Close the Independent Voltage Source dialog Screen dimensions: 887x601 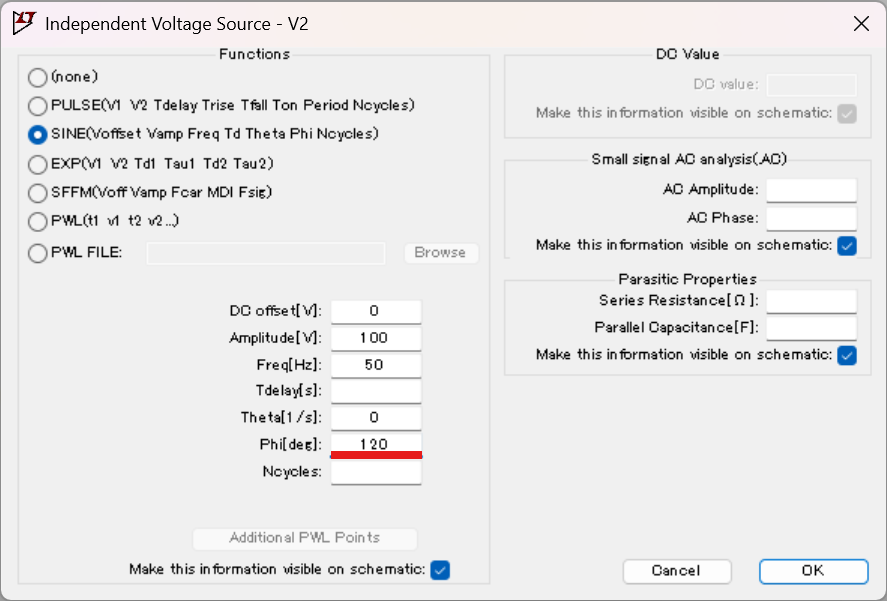[x=861, y=24]
